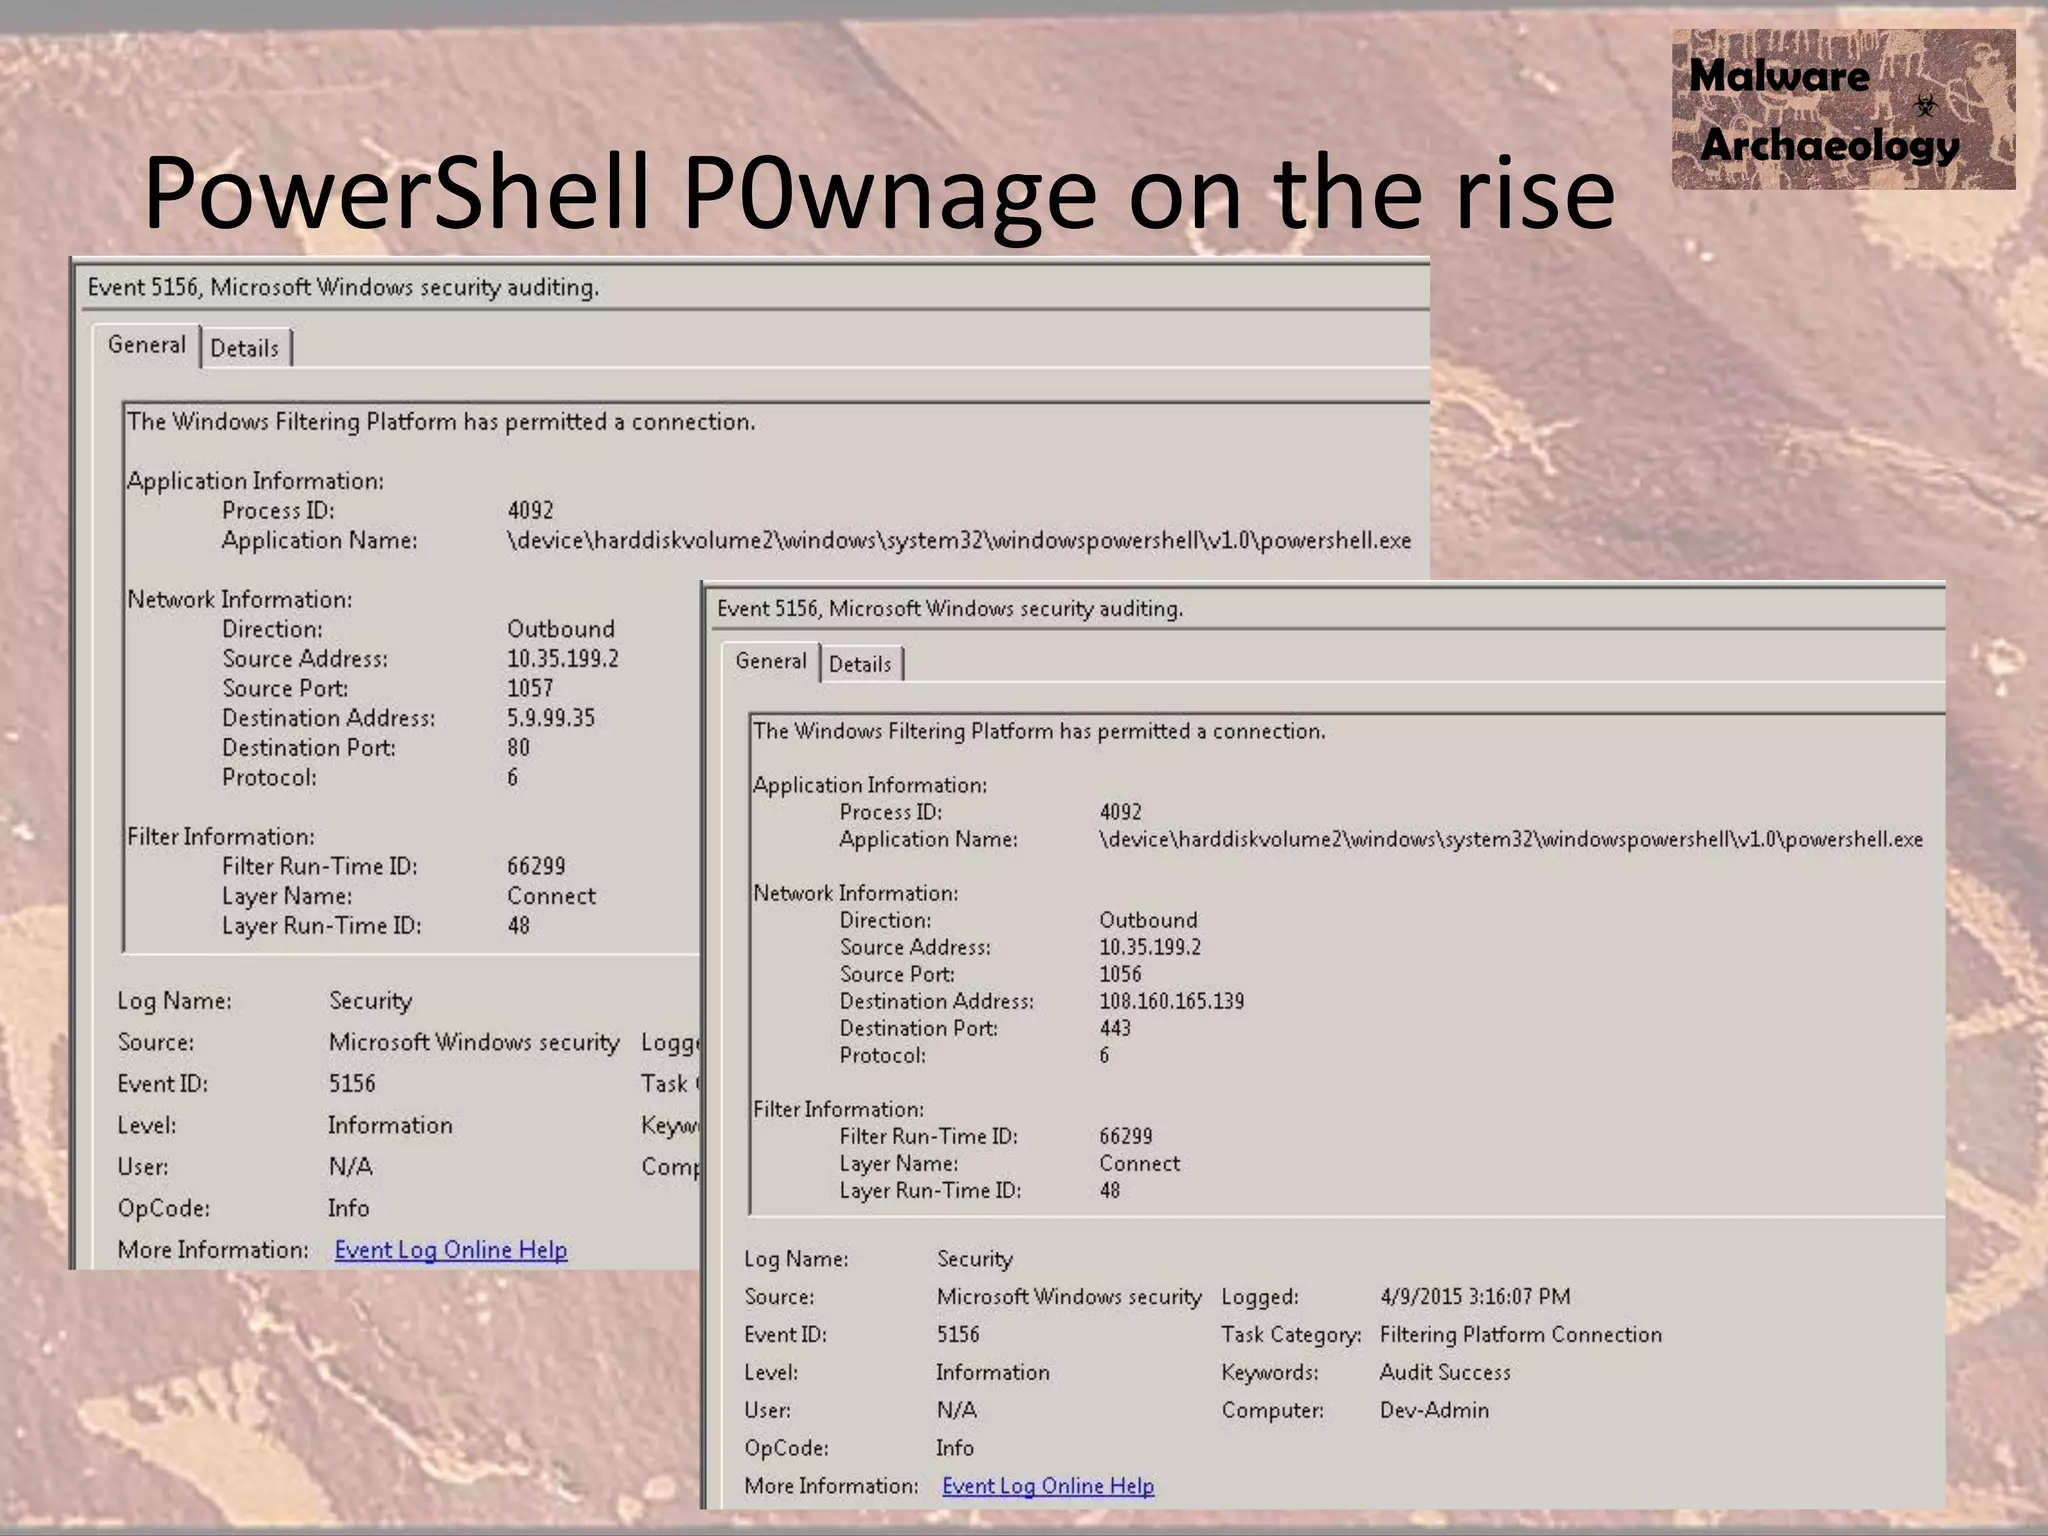Viewport: 2048px width, 1536px height.
Task: Select source address 10.35.199.2 in front window
Action: [1150, 947]
